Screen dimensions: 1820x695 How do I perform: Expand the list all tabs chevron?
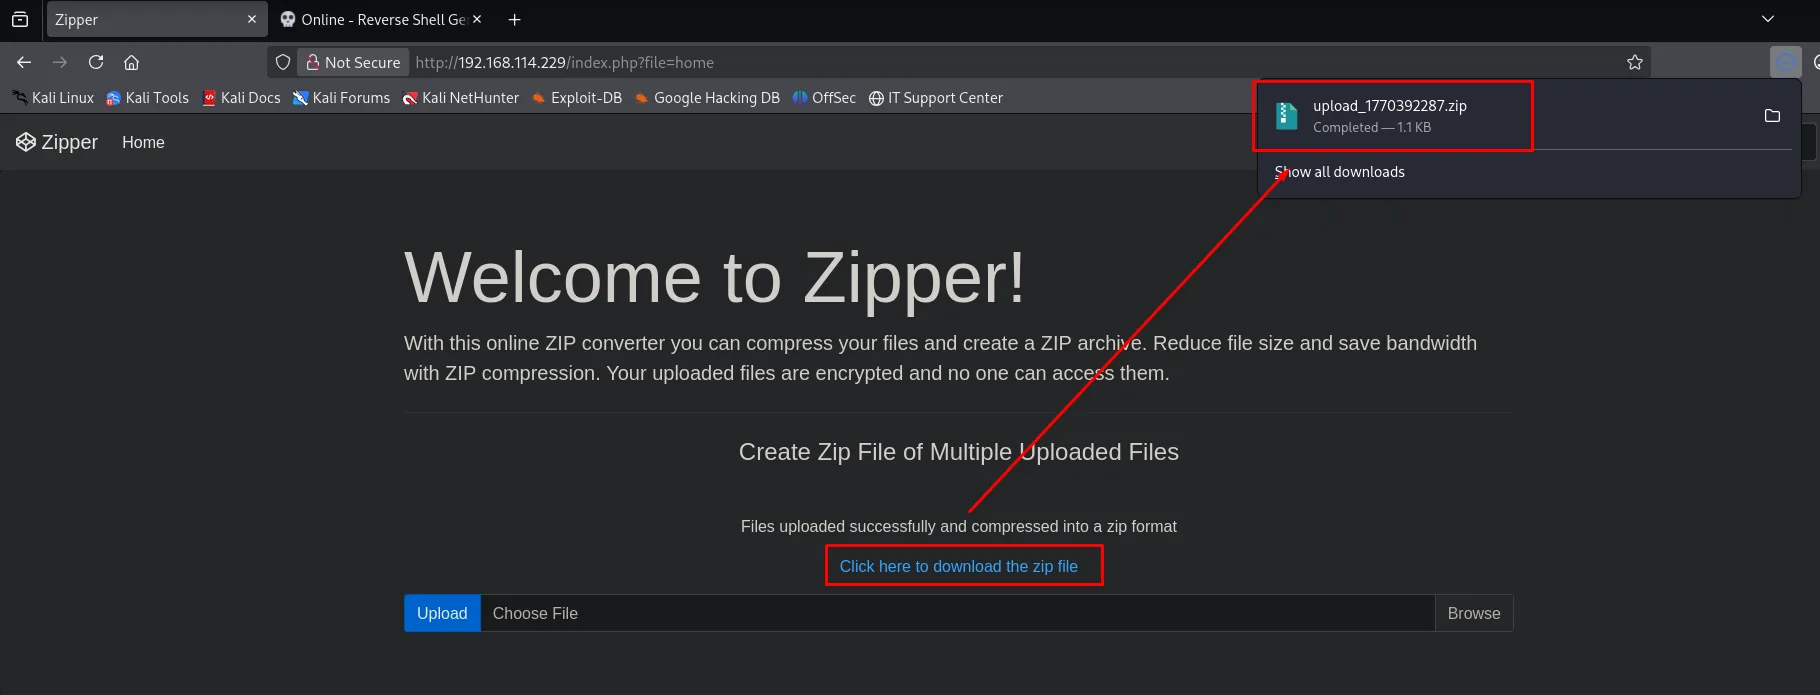tap(1768, 19)
